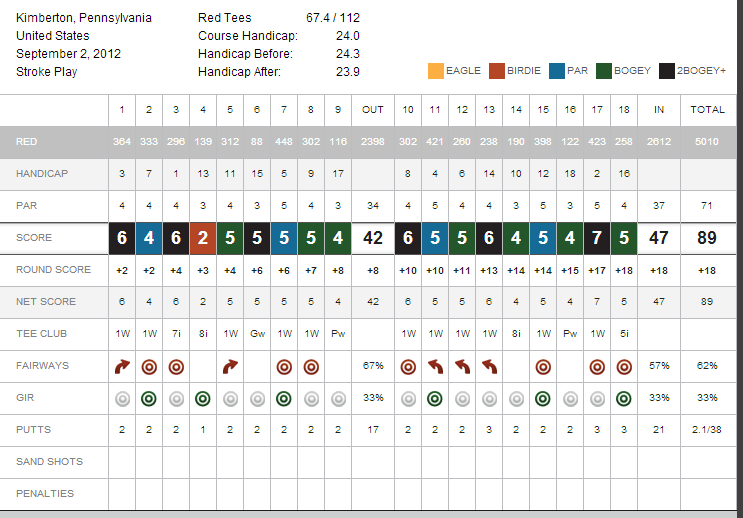Image resolution: width=743 pixels, height=518 pixels.
Task: Click the TOTAL column header
Action: click(708, 110)
